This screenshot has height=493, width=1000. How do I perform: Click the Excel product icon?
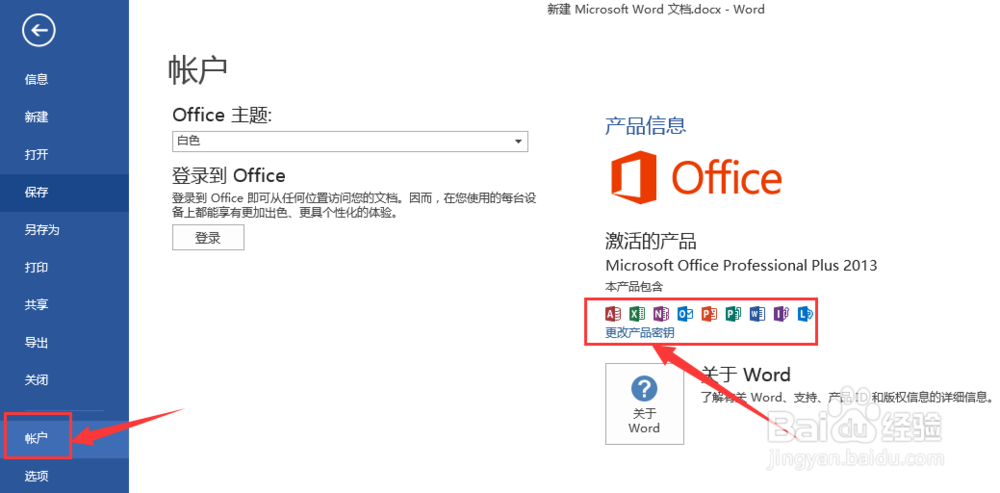pos(636,314)
